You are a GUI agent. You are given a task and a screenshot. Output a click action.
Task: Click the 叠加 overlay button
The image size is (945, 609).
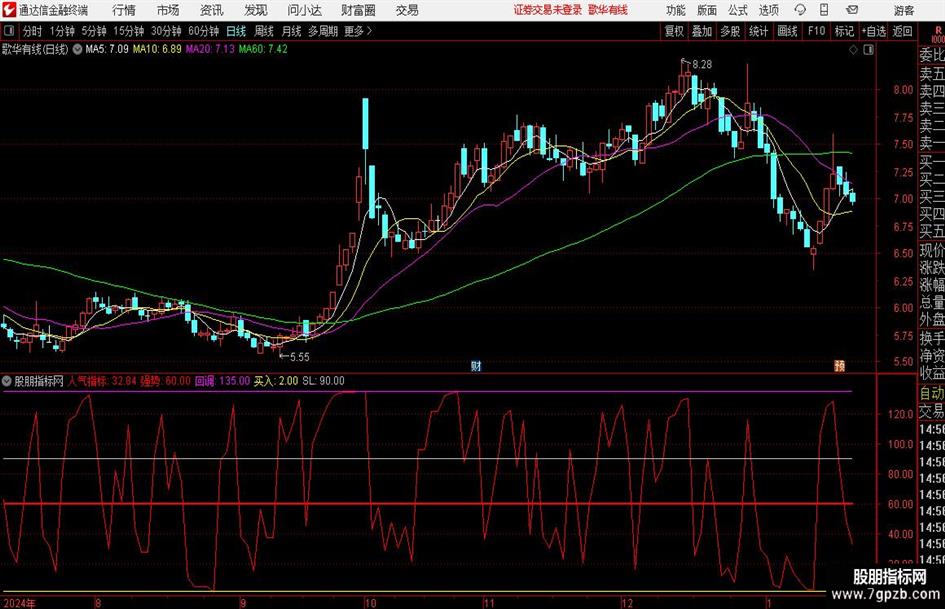point(702,31)
